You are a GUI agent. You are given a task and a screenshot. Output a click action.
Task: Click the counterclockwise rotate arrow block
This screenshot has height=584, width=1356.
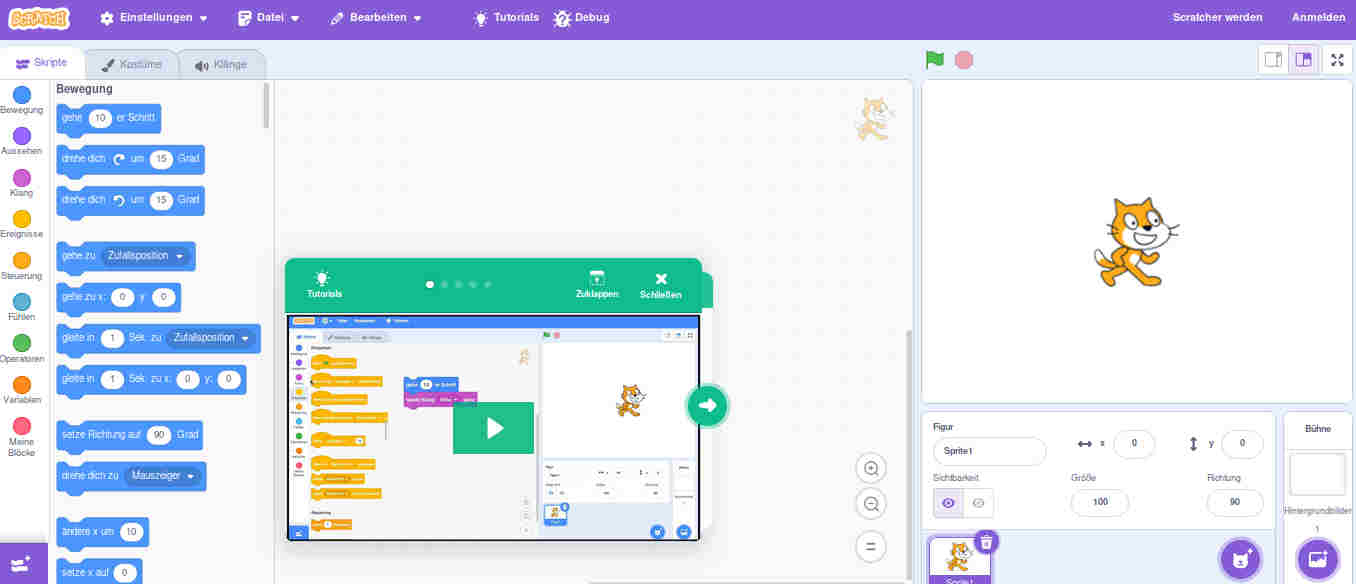(x=130, y=200)
